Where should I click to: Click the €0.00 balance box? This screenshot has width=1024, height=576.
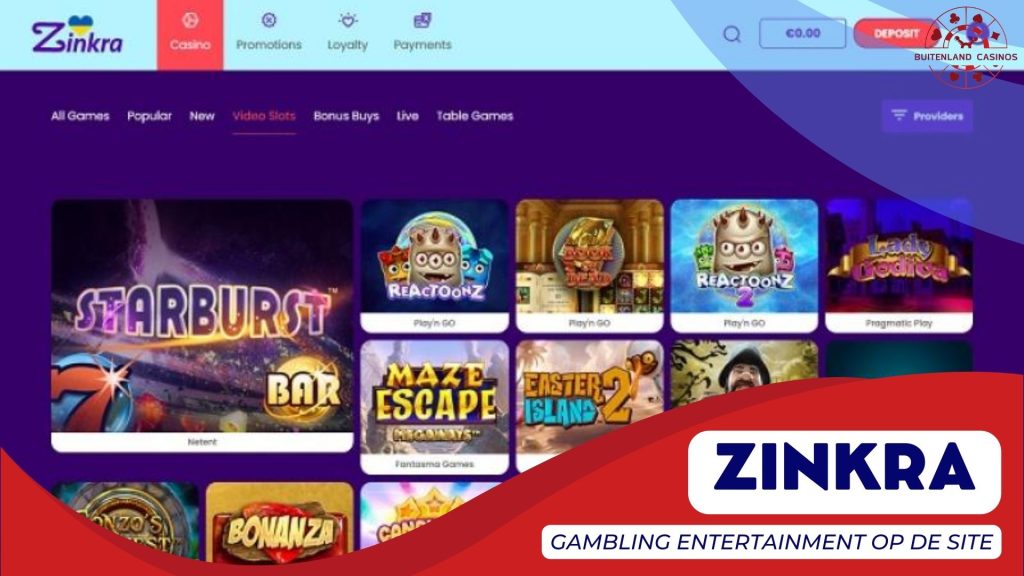[x=803, y=33]
